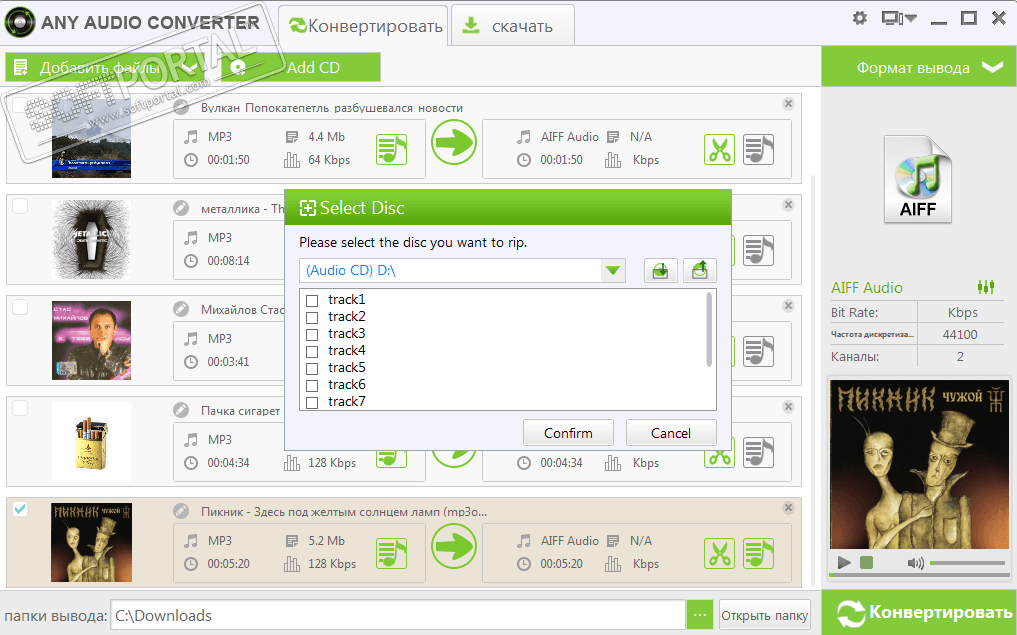Click the preview playback progress bar

click(919, 575)
